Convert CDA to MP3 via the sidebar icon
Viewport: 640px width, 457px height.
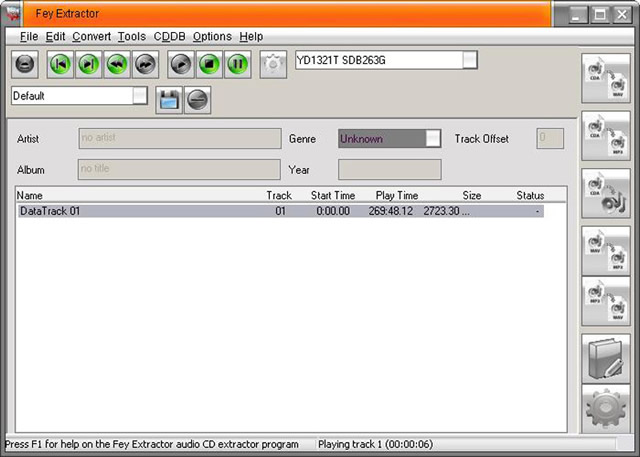click(x=606, y=136)
